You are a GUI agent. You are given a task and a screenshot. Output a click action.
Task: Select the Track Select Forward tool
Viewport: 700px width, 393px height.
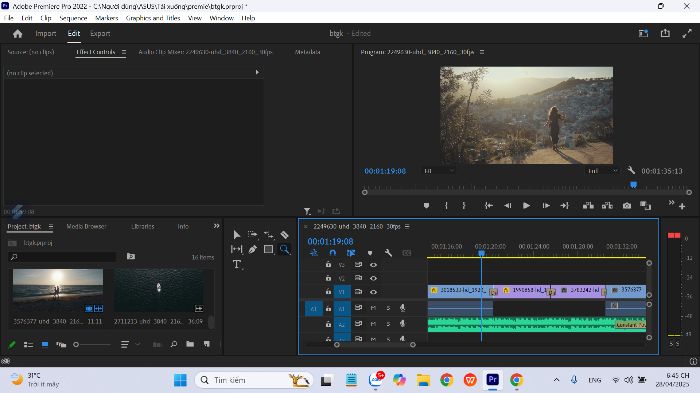coord(253,234)
